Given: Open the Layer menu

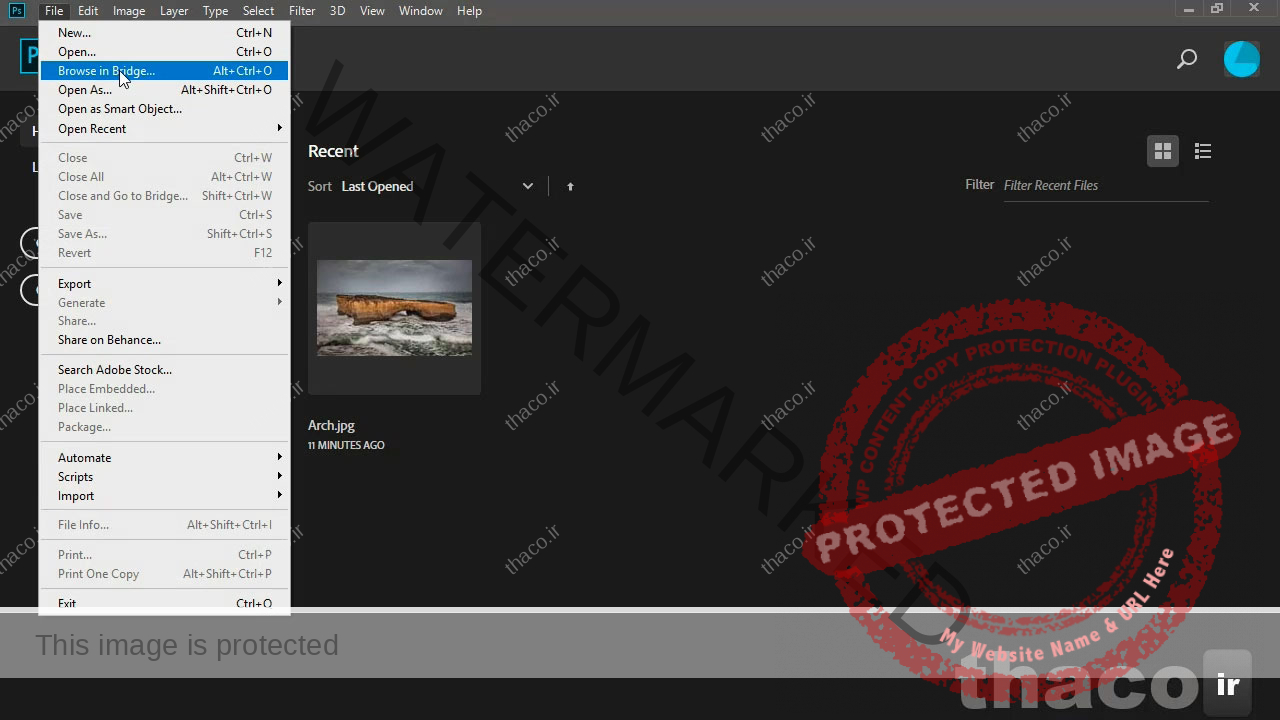Looking at the screenshot, I should point(174,10).
